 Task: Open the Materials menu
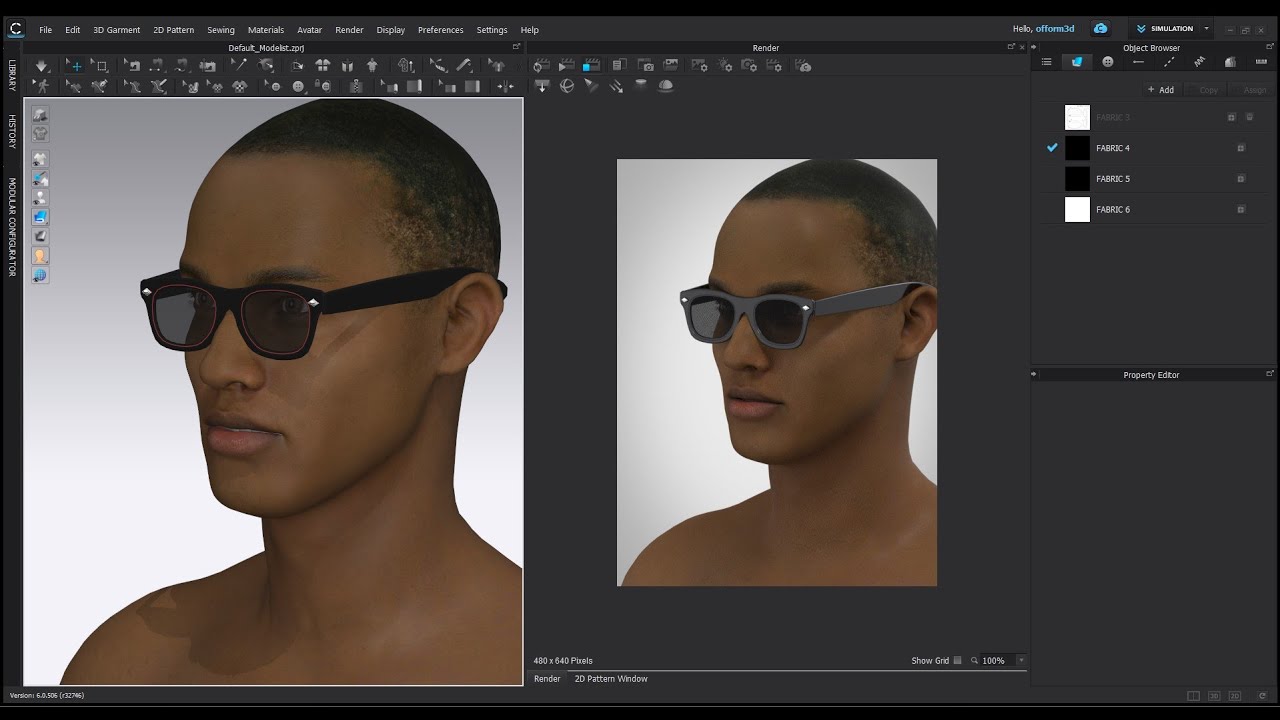(x=266, y=30)
